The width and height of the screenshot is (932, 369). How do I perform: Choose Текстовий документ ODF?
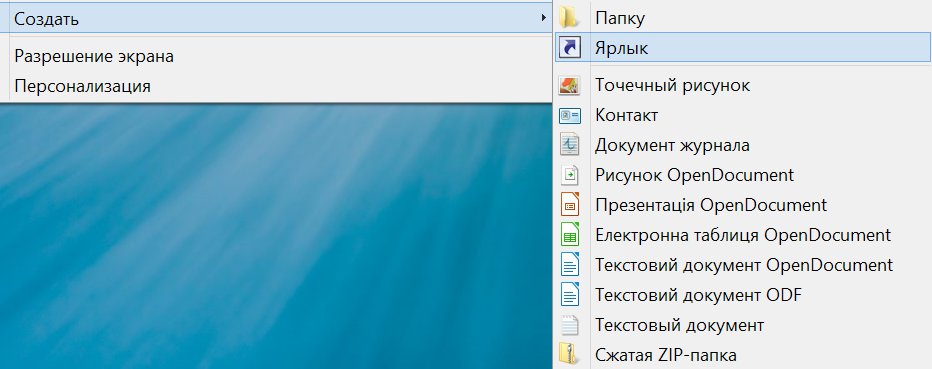click(x=743, y=295)
